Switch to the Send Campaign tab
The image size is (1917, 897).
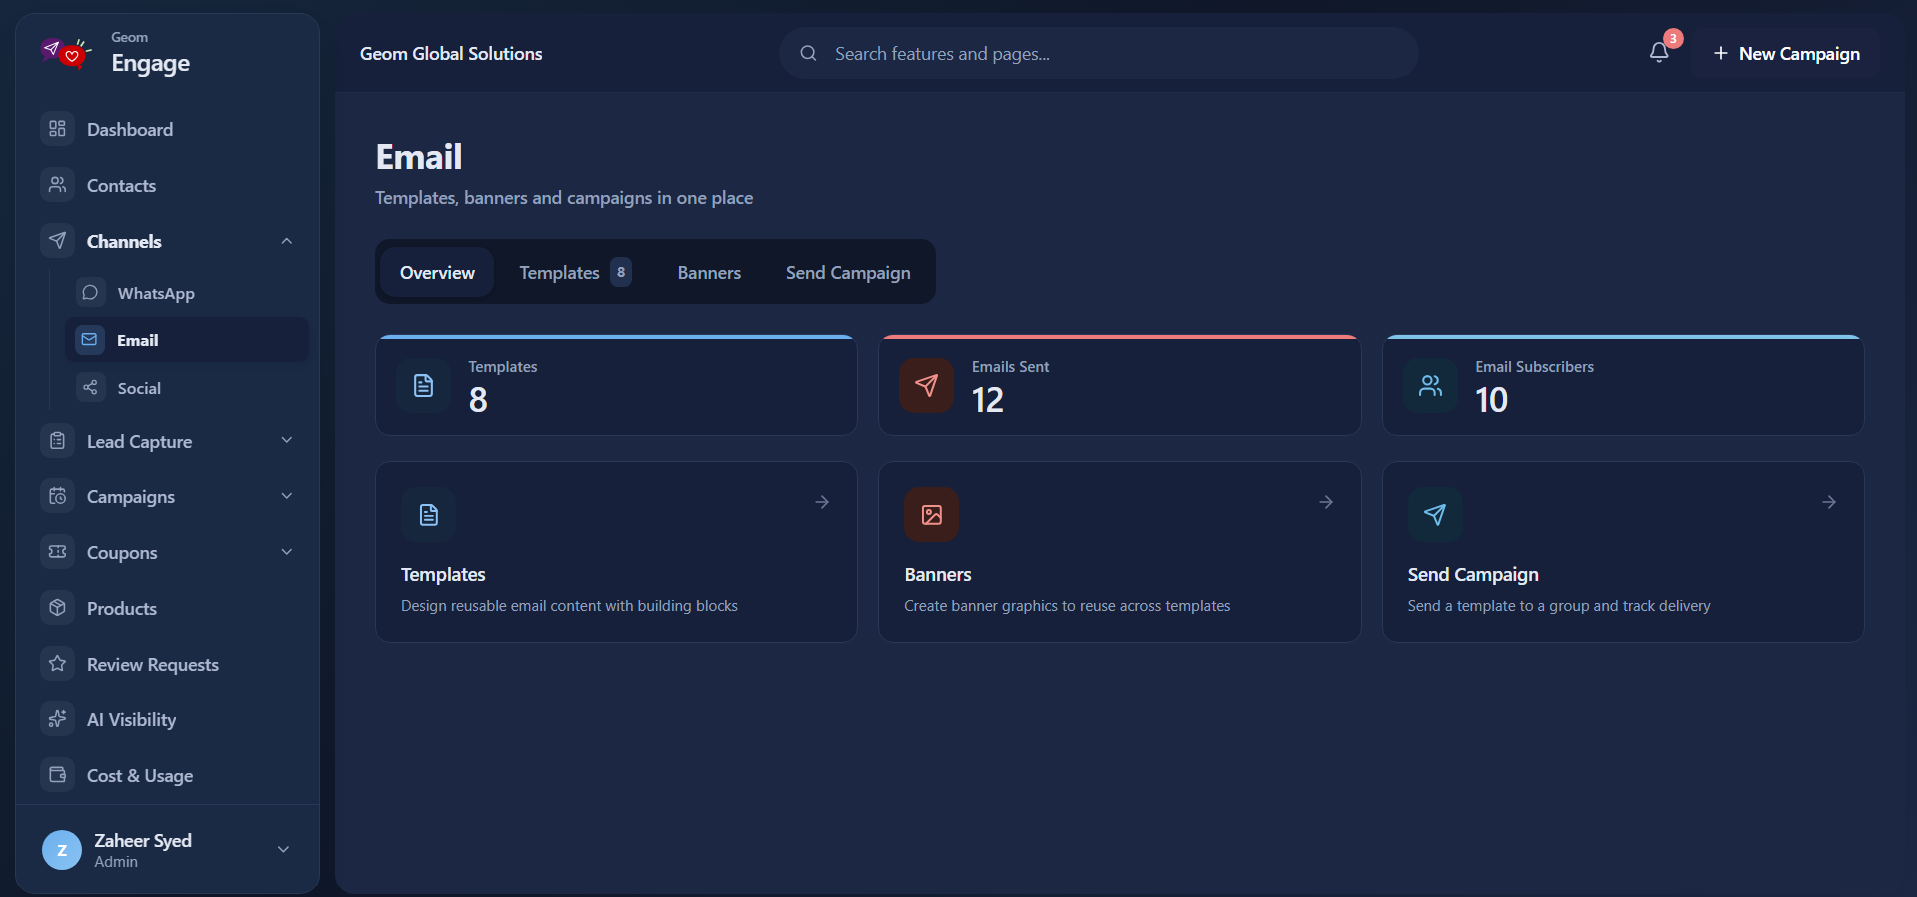click(848, 272)
